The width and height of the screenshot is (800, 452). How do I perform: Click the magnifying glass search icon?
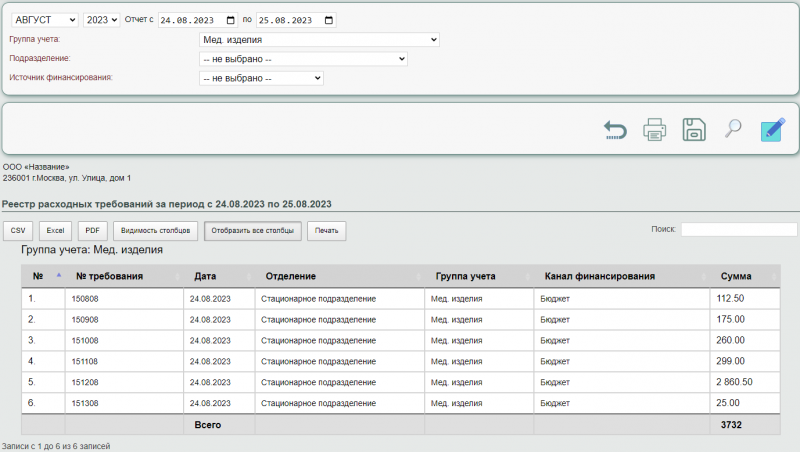coord(733,128)
